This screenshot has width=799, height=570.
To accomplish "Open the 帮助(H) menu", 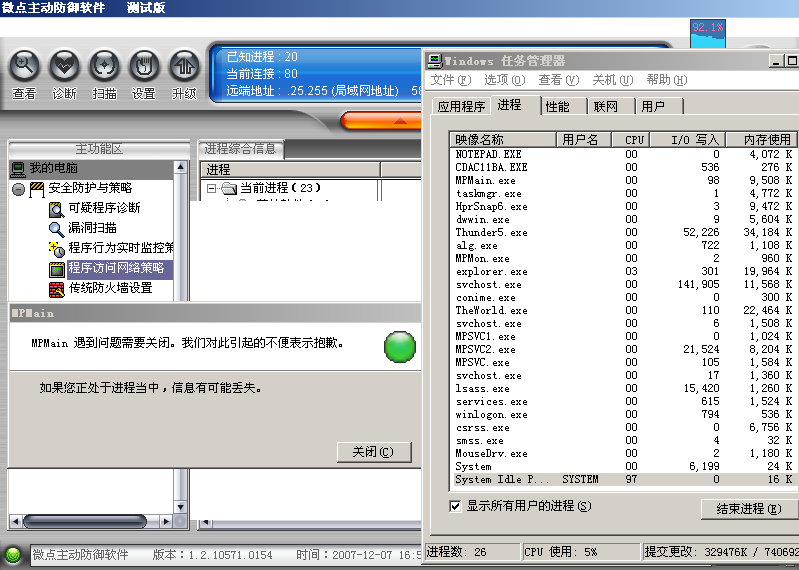I will (x=667, y=80).
